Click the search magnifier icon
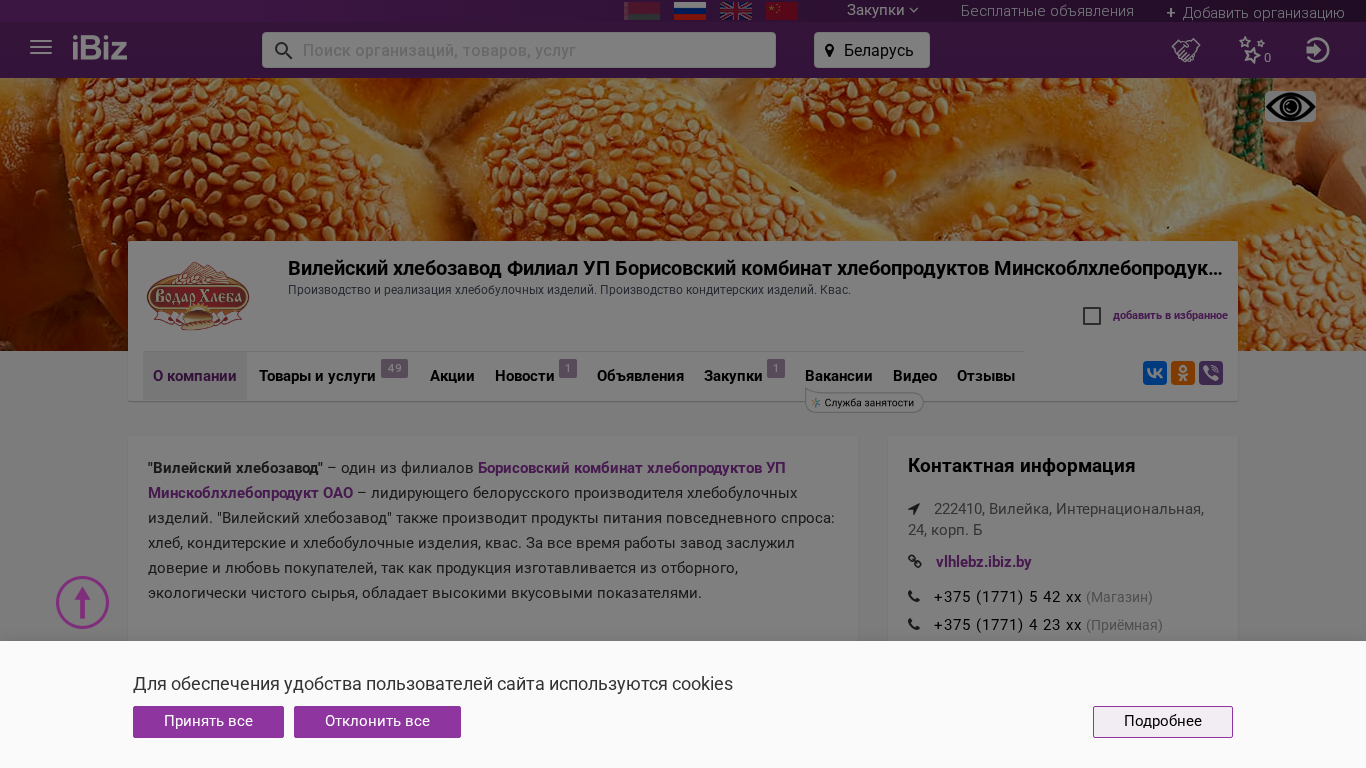Screen dimensions: 1366x768 coord(283,50)
